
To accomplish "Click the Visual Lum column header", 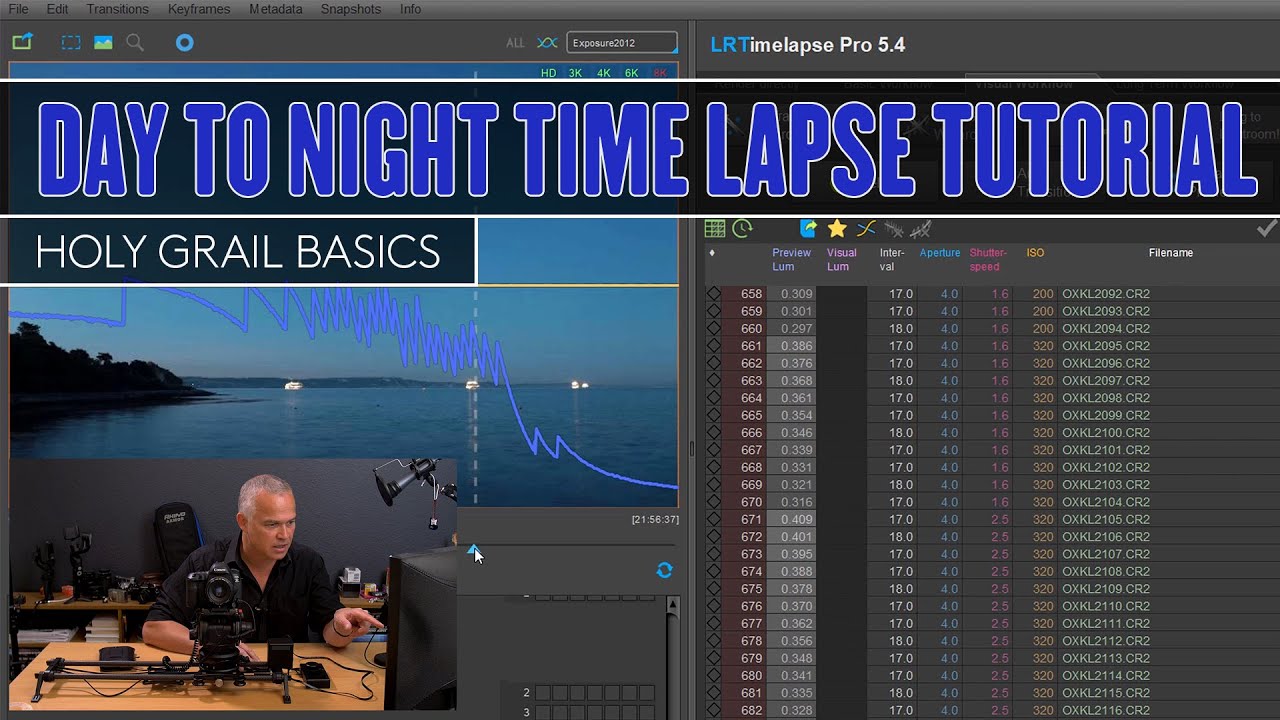I will tap(841, 260).
